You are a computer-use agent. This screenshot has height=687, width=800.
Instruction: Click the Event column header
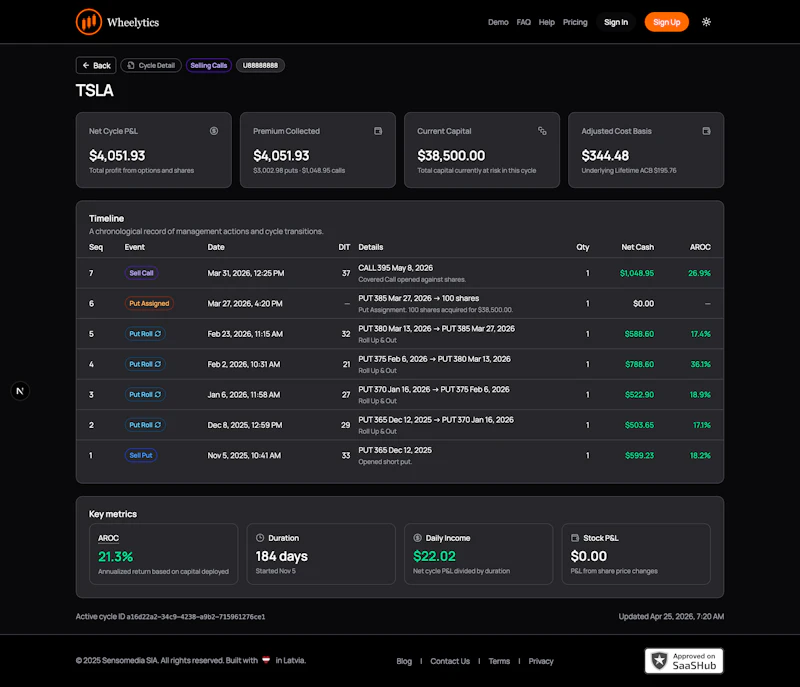pos(135,247)
